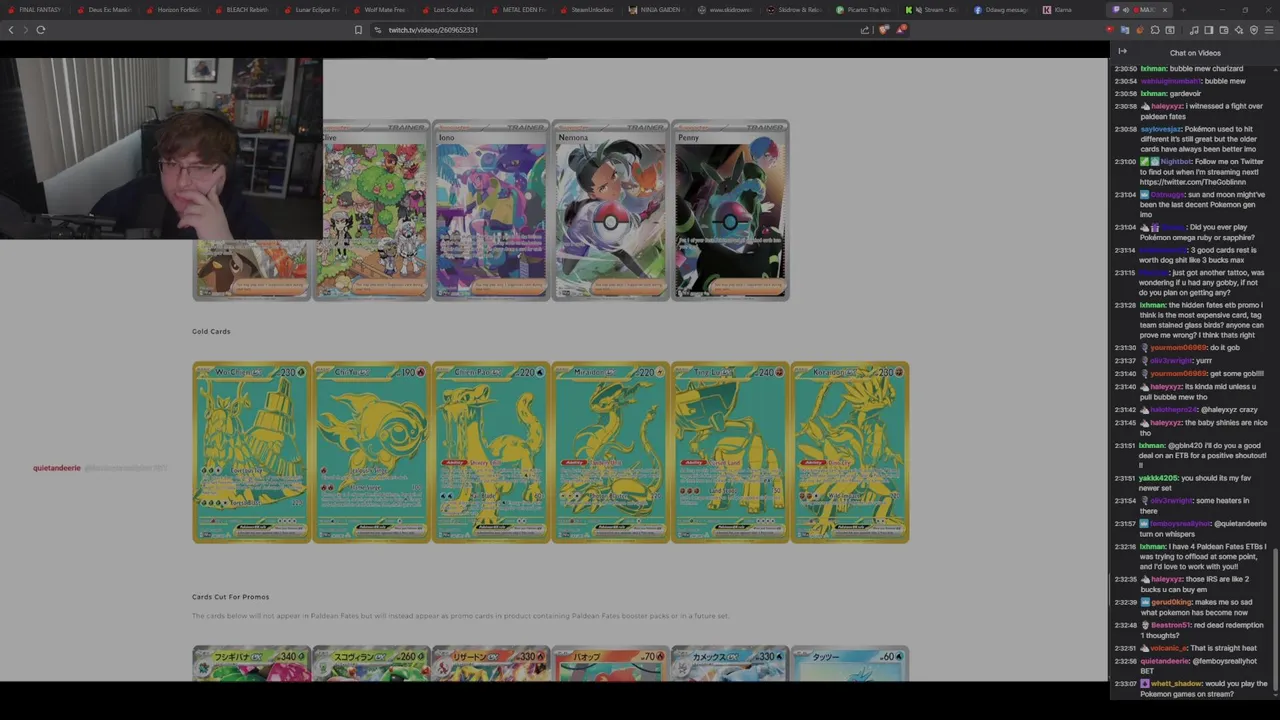1280x720 pixels.
Task: Switch to SteamUnlocked tab
Action: click(587, 10)
